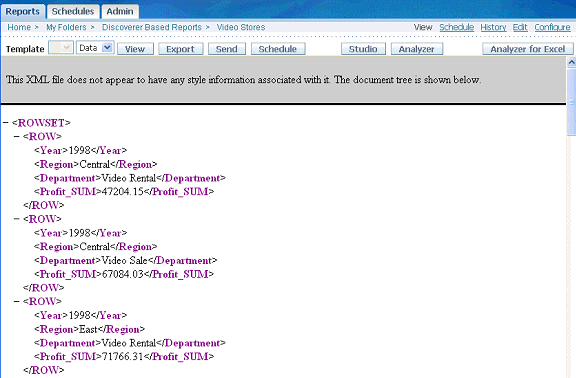Click the scrollbar up arrow
This screenshot has height=378, width=576.
coord(571,62)
